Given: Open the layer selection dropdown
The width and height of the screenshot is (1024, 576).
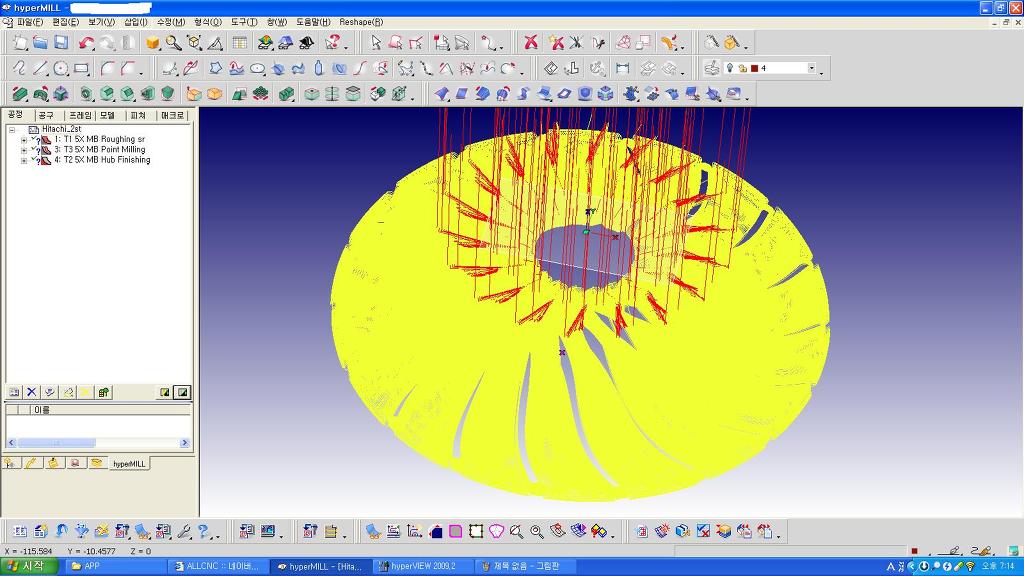Looking at the screenshot, I should (811, 69).
